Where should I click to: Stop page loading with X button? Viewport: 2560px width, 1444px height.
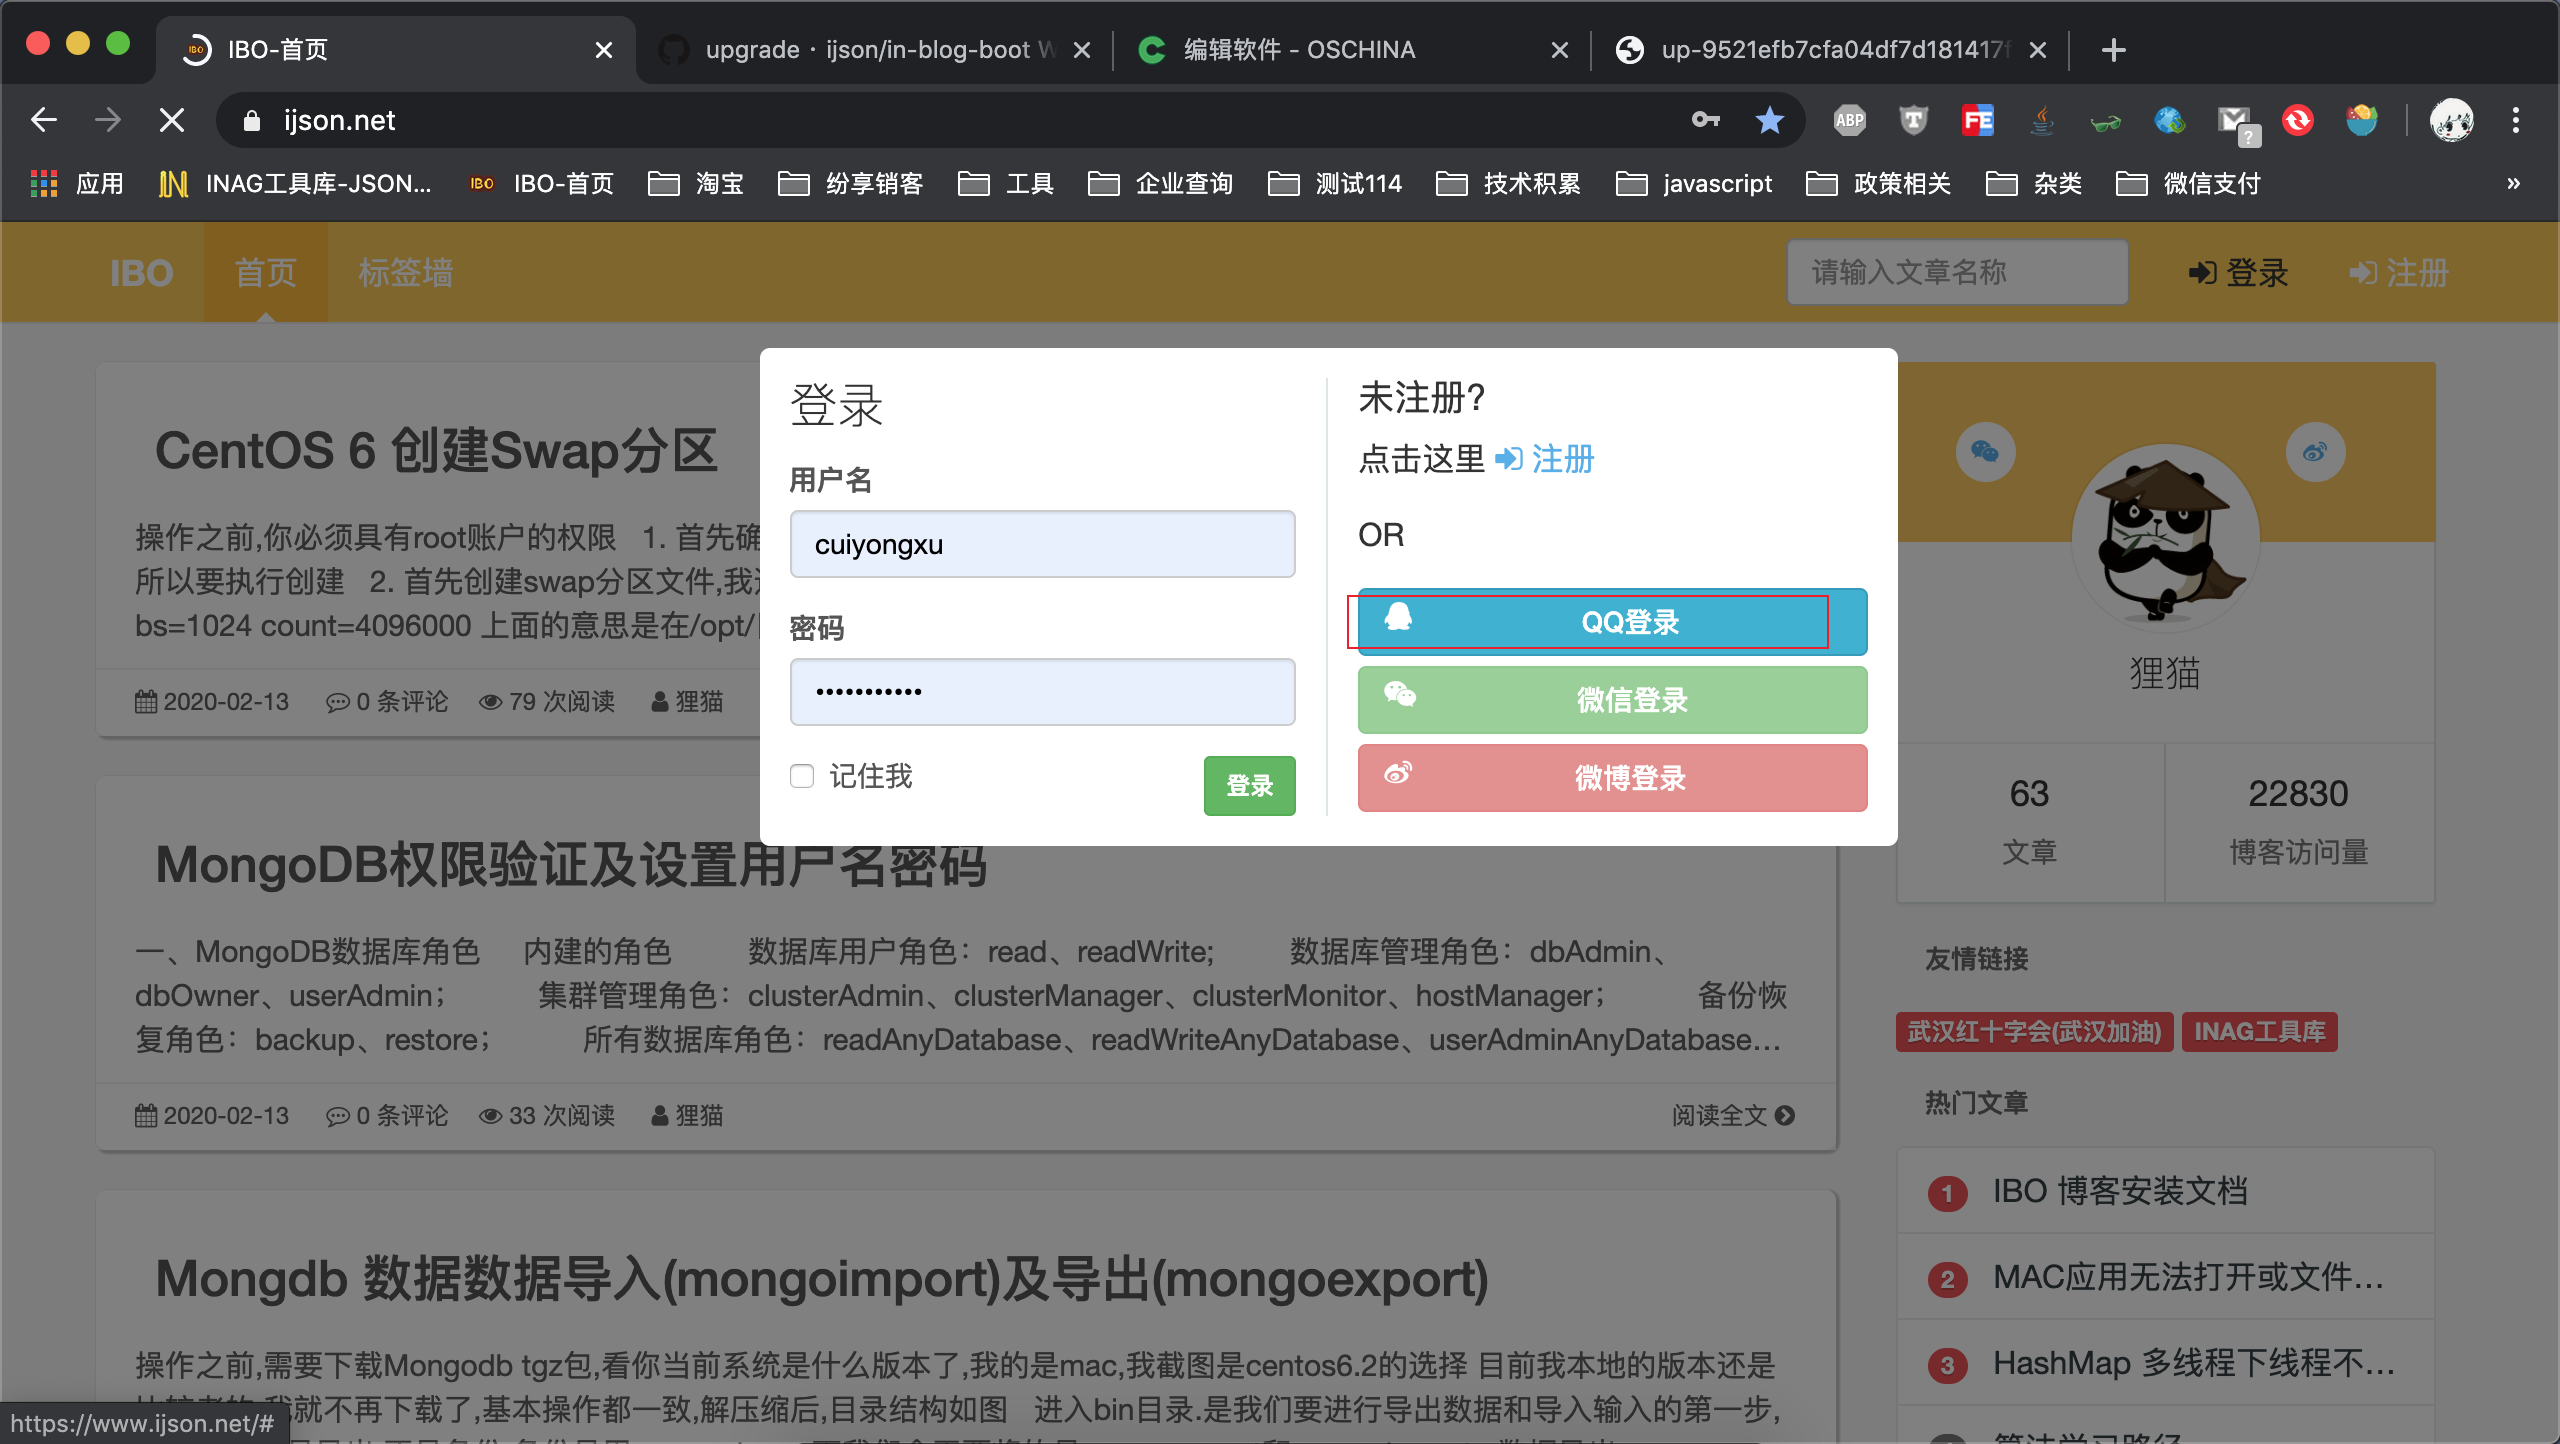click(x=172, y=120)
